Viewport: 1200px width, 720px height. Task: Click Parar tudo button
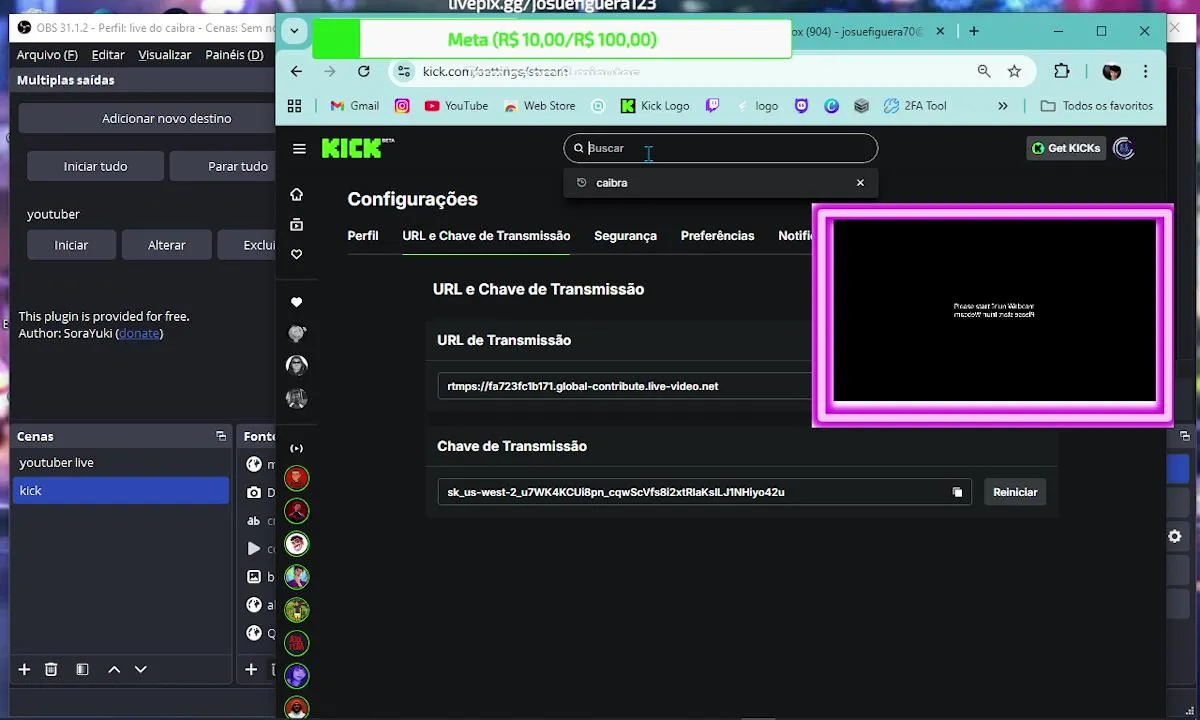223,166
